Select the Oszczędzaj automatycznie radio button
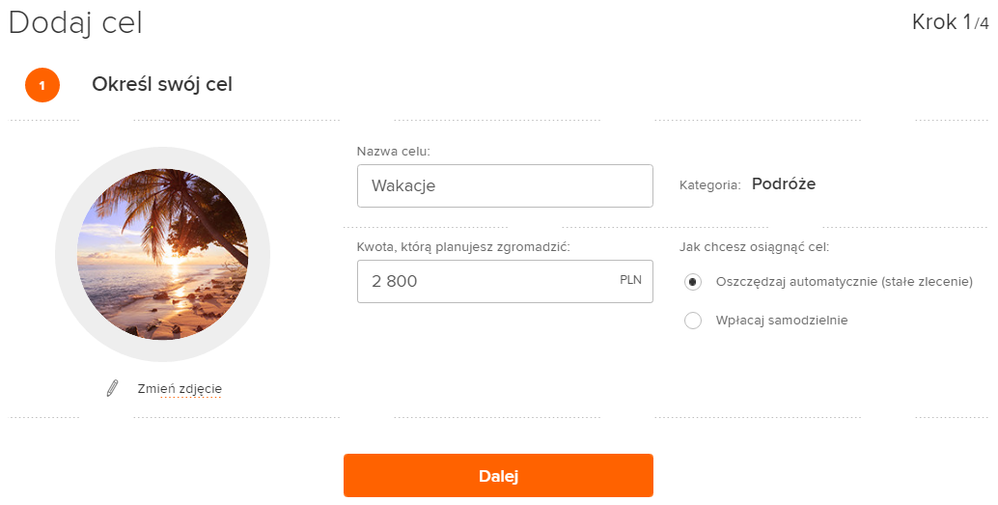 [x=693, y=282]
